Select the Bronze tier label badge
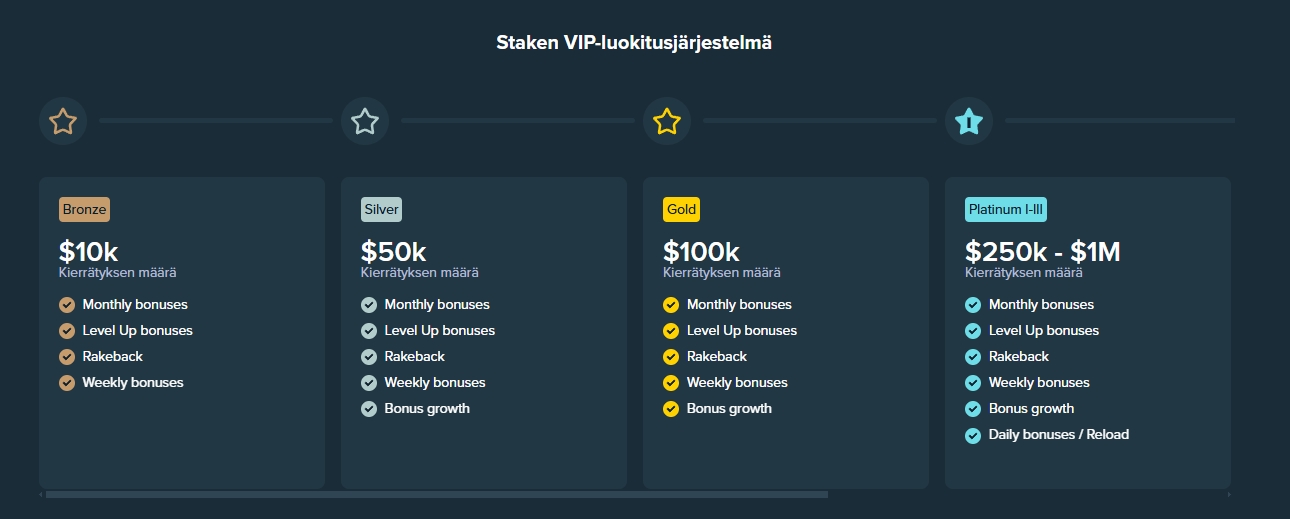 (84, 210)
